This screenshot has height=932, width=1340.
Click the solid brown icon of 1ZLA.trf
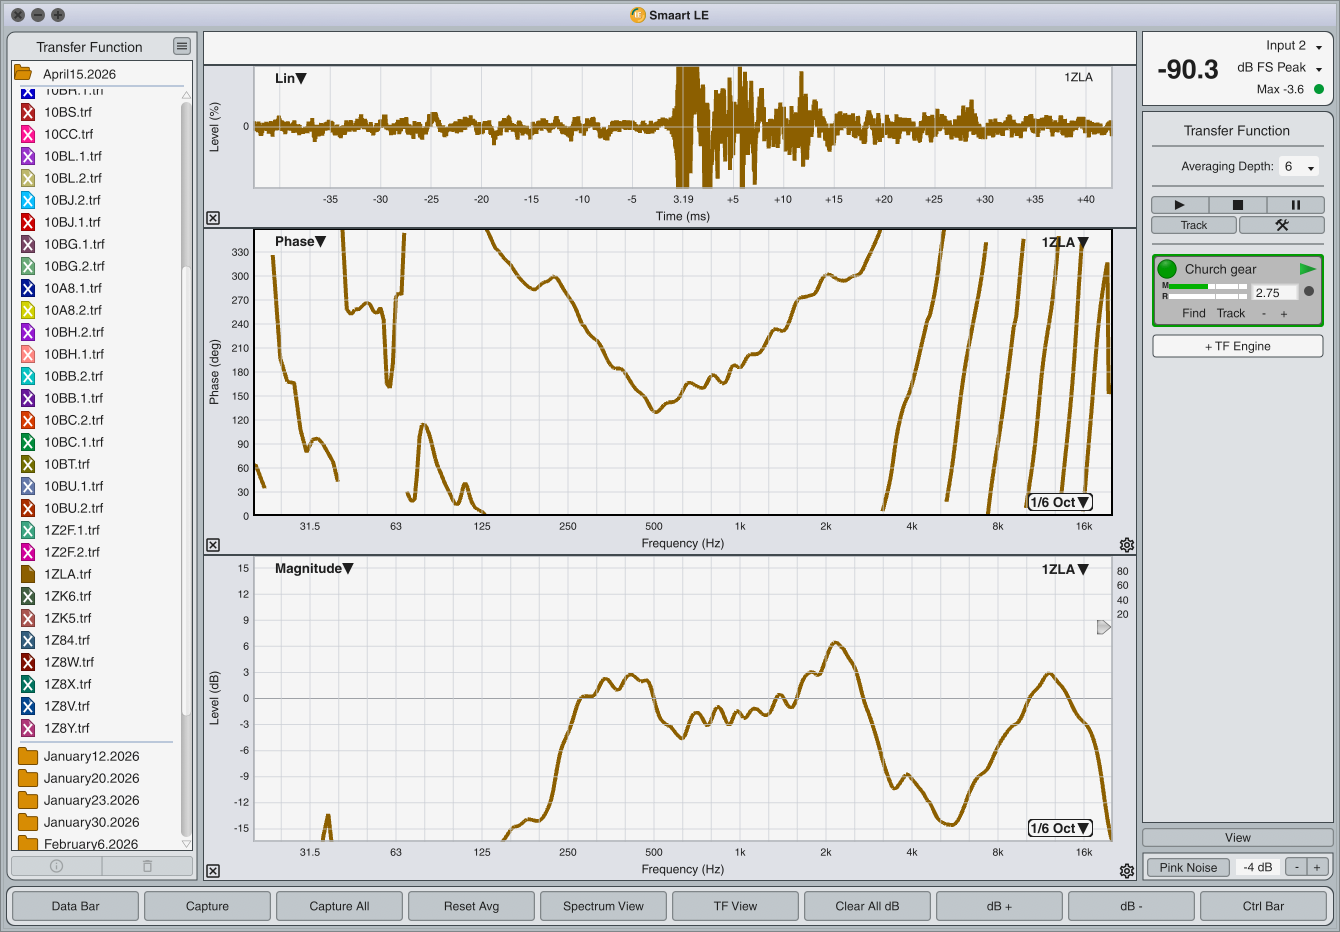pyautogui.click(x=28, y=574)
